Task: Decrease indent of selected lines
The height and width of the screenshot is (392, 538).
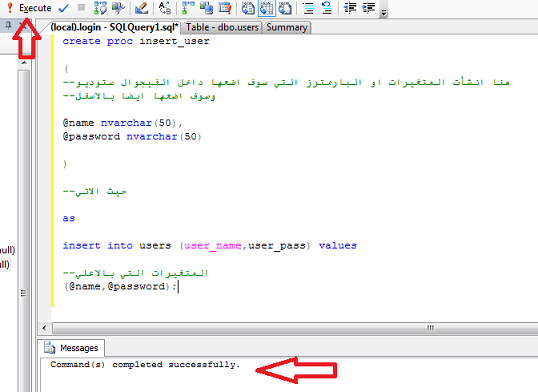Action: click(350, 8)
